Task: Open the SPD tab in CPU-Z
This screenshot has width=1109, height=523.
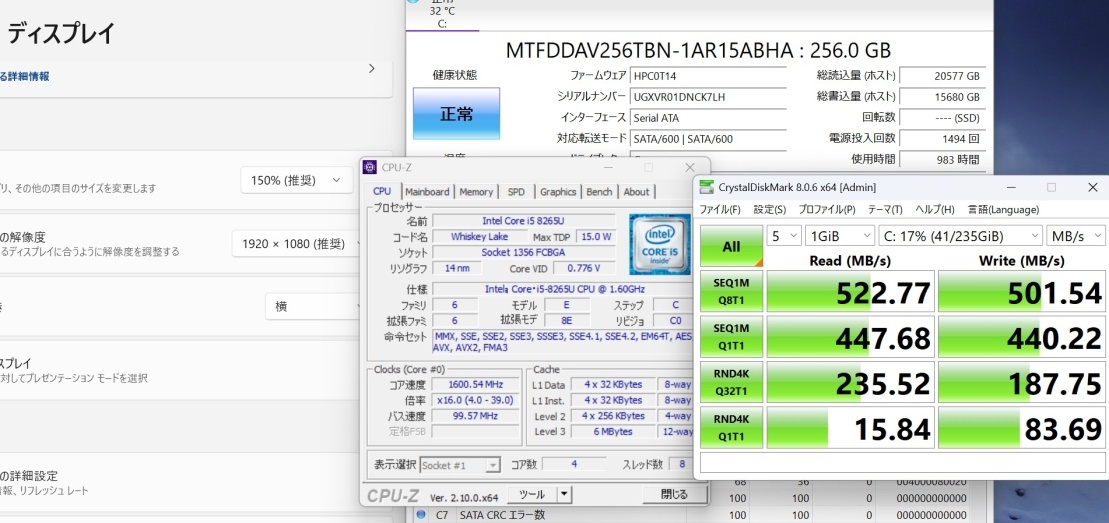Action: coord(516,192)
